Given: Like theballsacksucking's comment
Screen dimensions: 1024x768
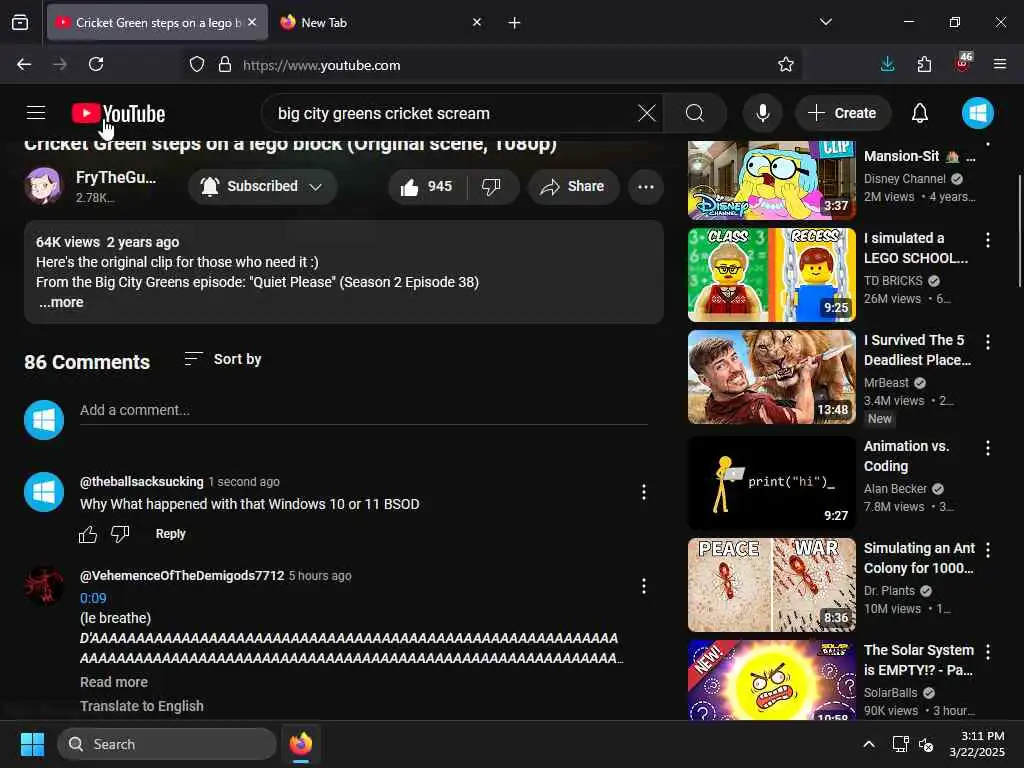Looking at the screenshot, I should (88, 534).
